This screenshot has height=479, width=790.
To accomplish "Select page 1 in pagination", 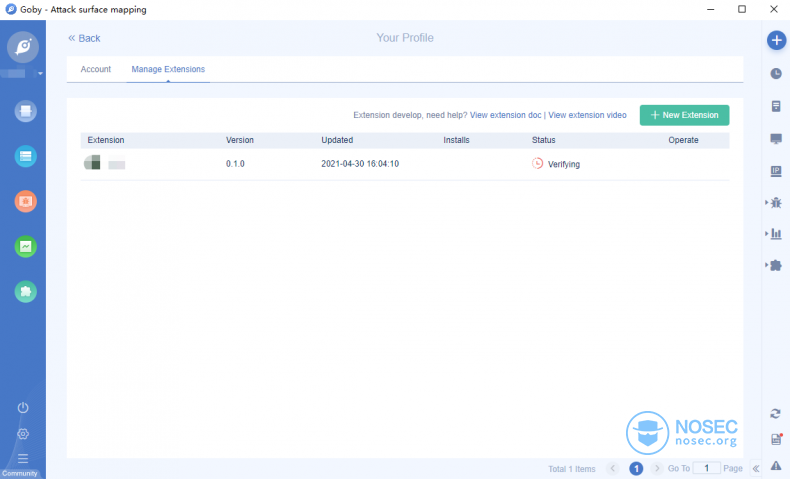I will point(636,468).
